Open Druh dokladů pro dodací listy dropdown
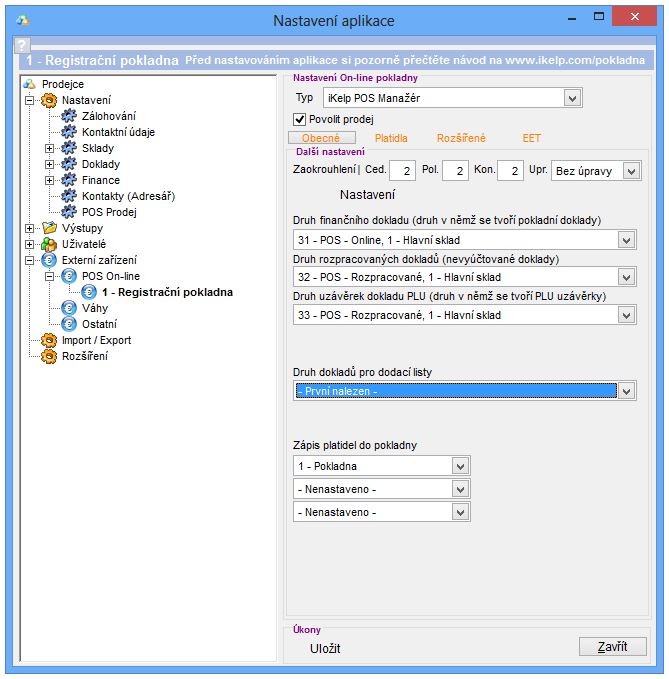The height and width of the screenshot is (679, 669). (626, 391)
